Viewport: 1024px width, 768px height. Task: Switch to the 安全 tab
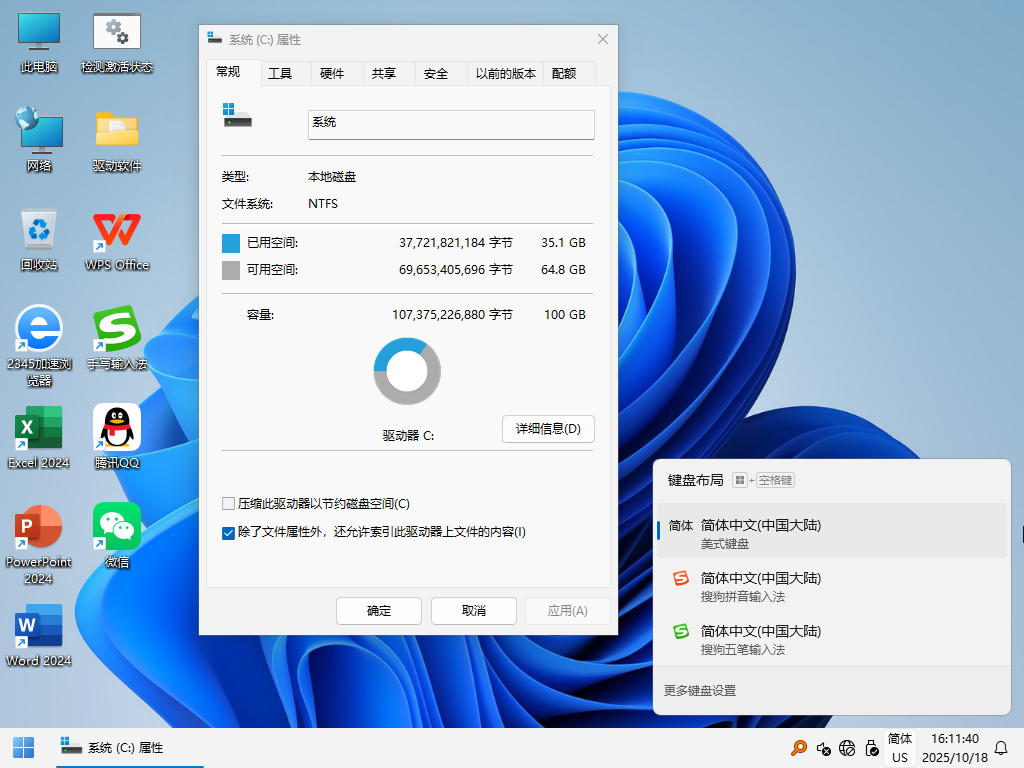(x=436, y=73)
